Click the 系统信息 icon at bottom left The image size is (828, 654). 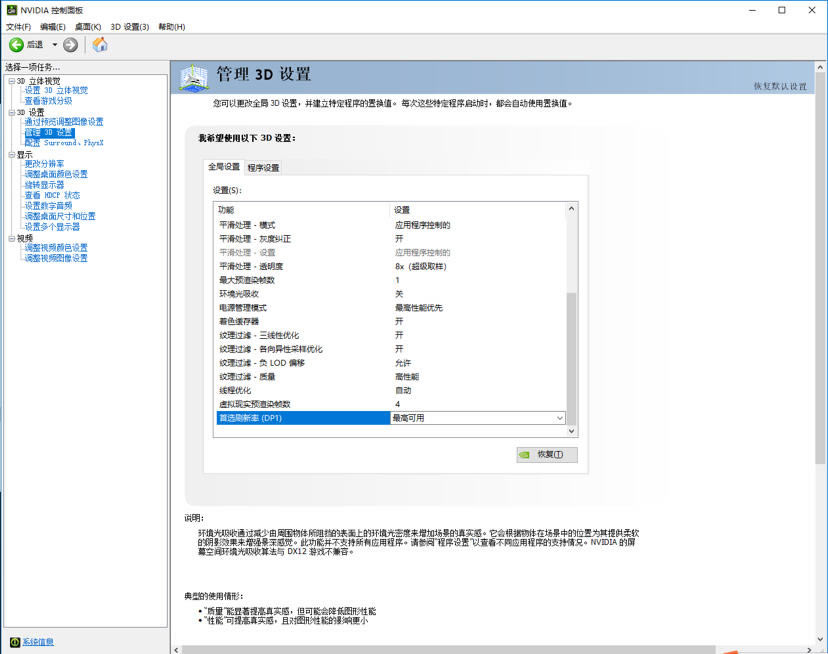tap(15, 642)
